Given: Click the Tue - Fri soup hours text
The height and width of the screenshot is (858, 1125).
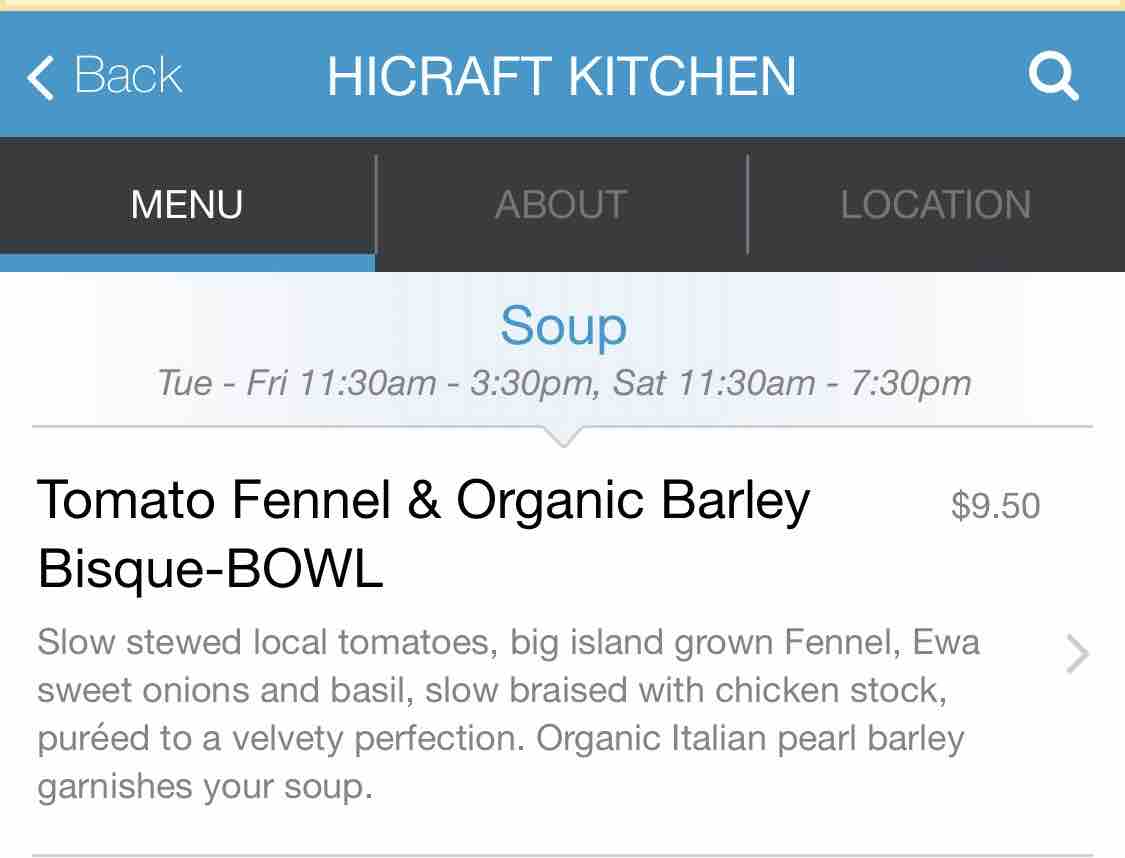Looking at the screenshot, I should pos(564,383).
